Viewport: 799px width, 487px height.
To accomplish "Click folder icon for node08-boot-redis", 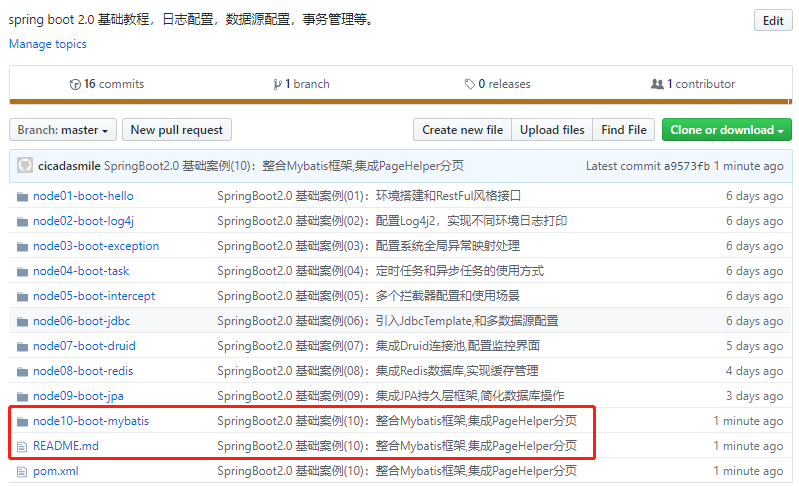I will (22, 371).
